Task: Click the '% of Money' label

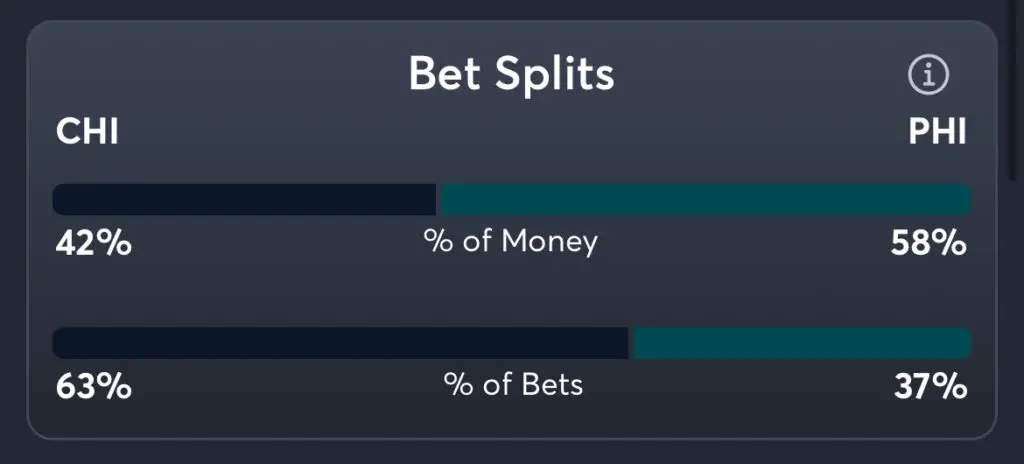Action: click(511, 242)
